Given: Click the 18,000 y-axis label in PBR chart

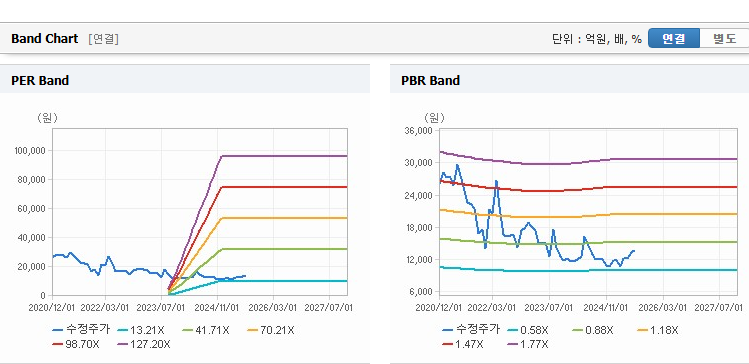Looking at the screenshot, I should click(x=419, y=227).
